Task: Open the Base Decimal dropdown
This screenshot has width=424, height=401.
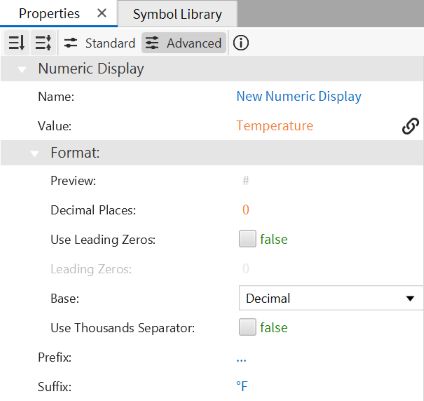Action: click(x=331, y=298)
